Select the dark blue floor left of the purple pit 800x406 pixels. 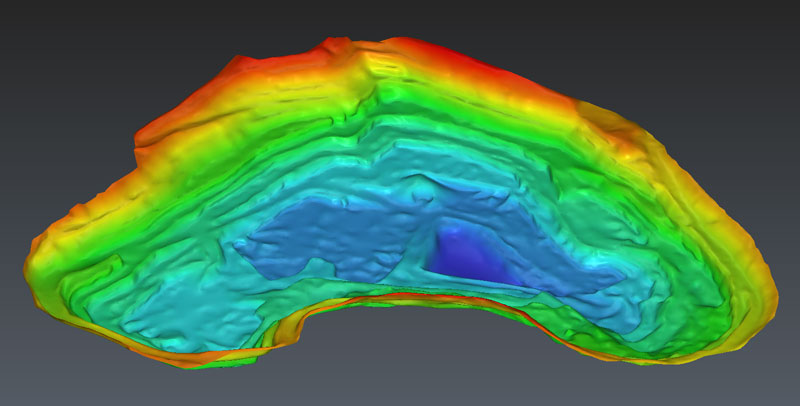pos(330,240)
